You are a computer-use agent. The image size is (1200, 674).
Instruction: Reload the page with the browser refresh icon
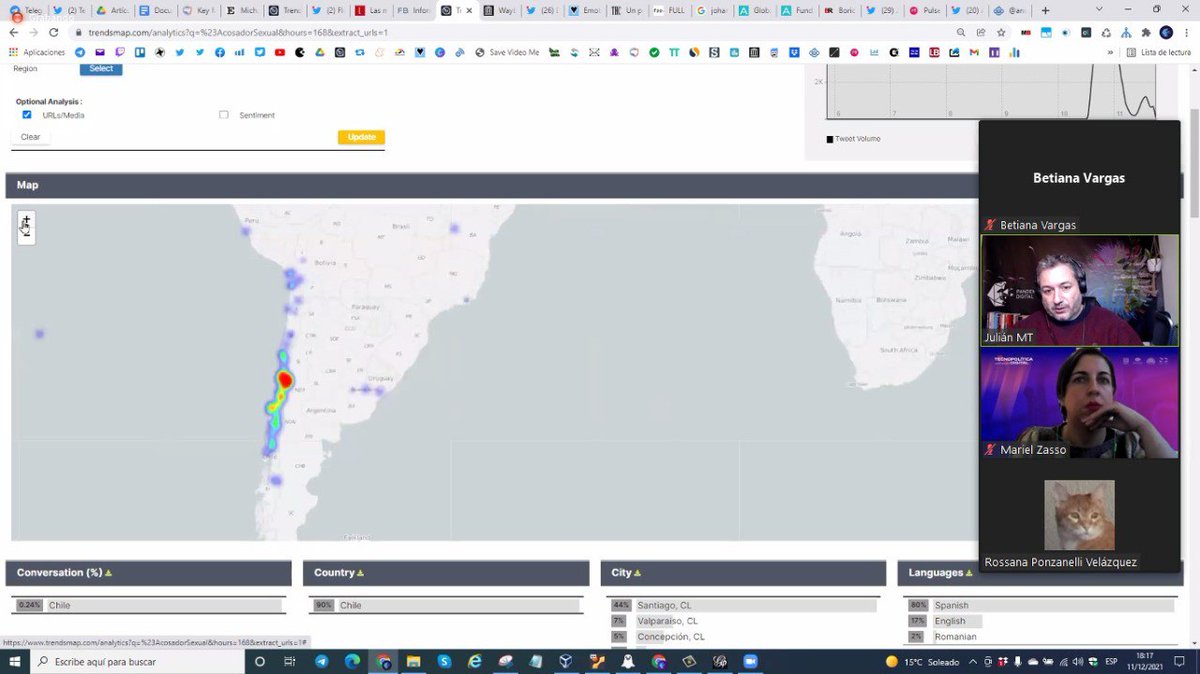[52, 32]
